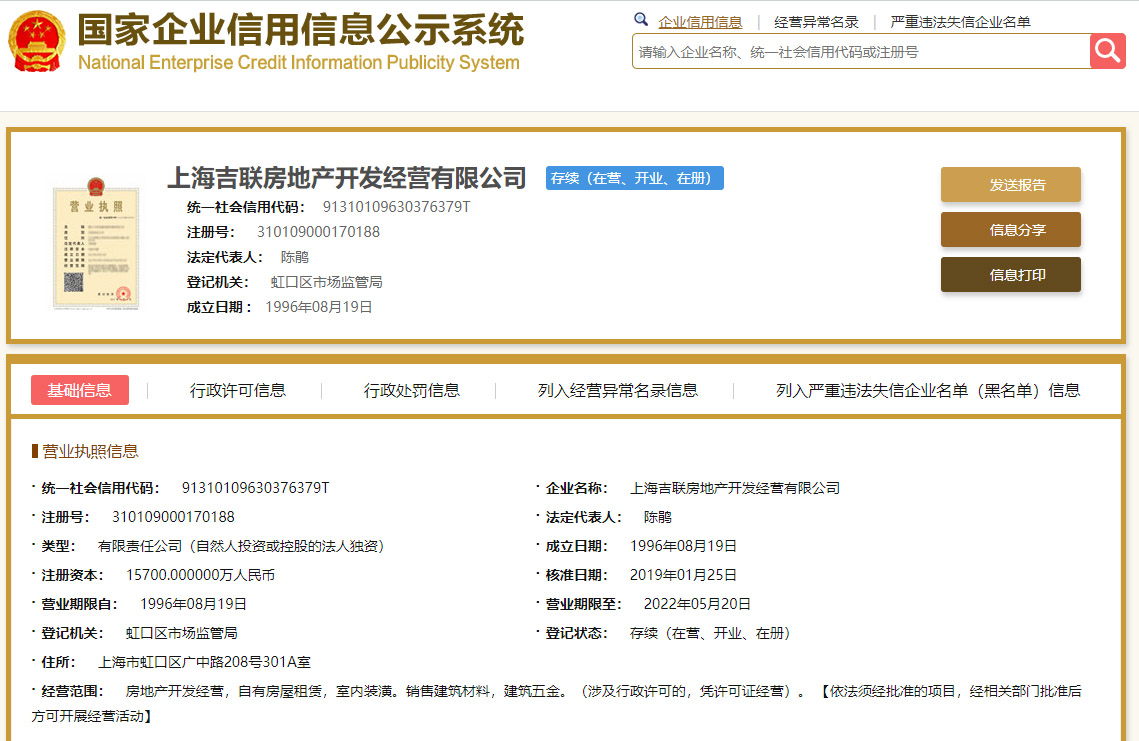The height and width of the screenshot is (741, 1139).
Task: Click the red search magnifier button
Action: tap(1108, 51)
